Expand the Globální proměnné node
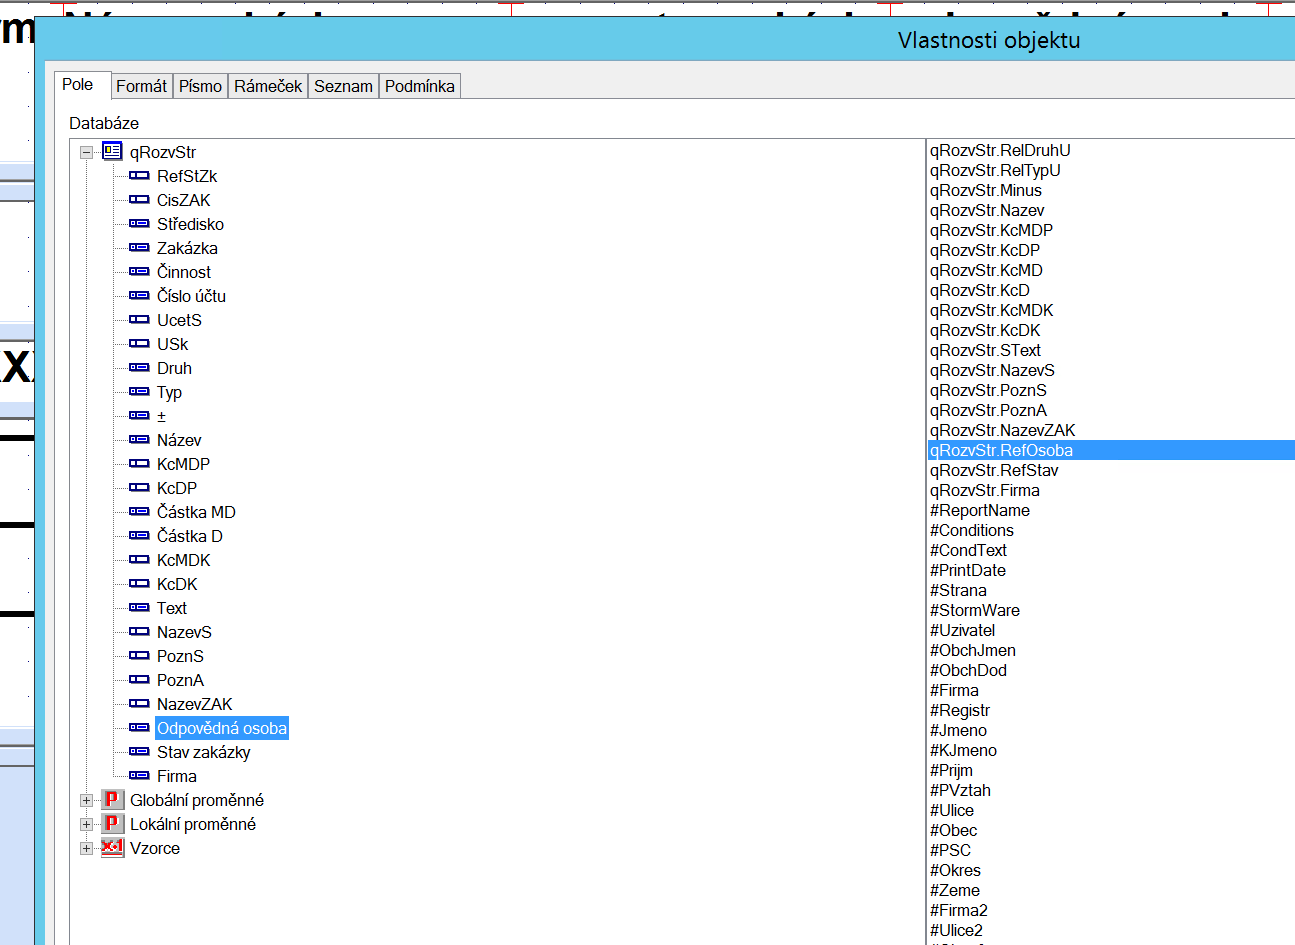 click(86, 801)
